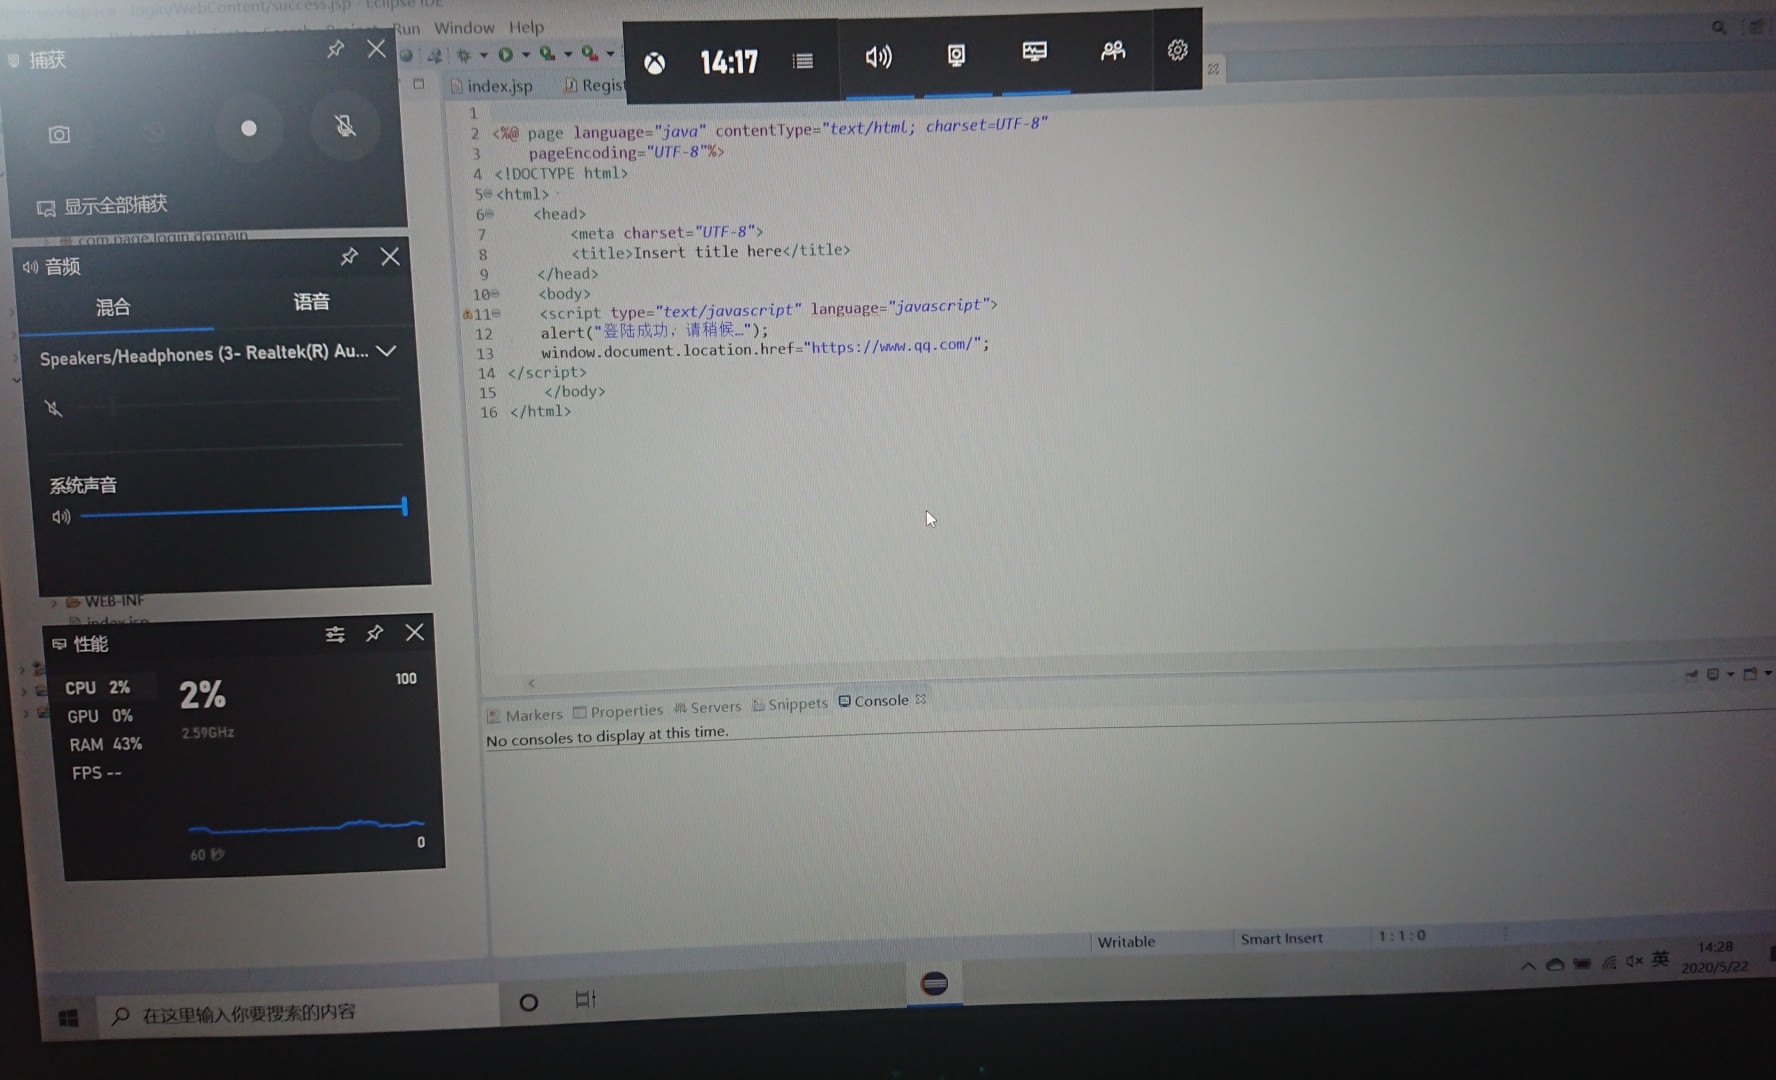Pin the 性能 performance widget
The image size is (1776, 1080).
[x=374, y=633]
